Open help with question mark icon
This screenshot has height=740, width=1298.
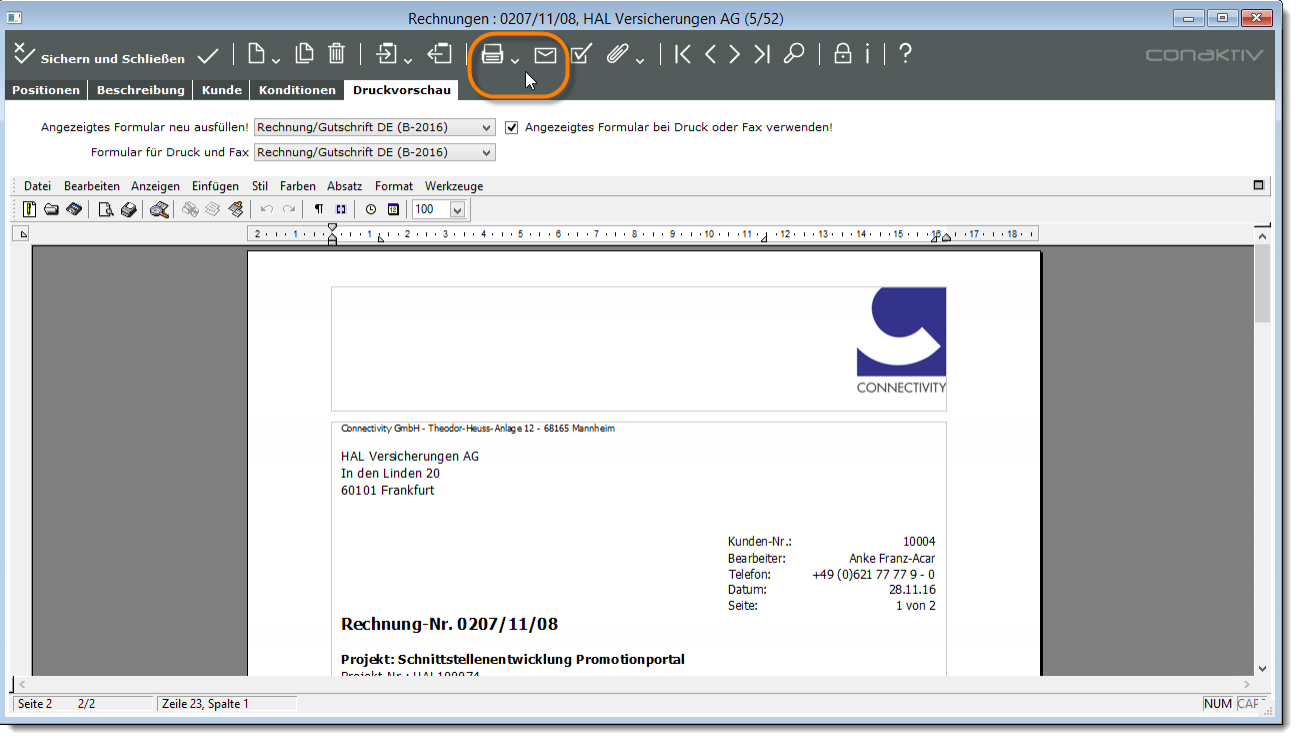click(905, 54)
